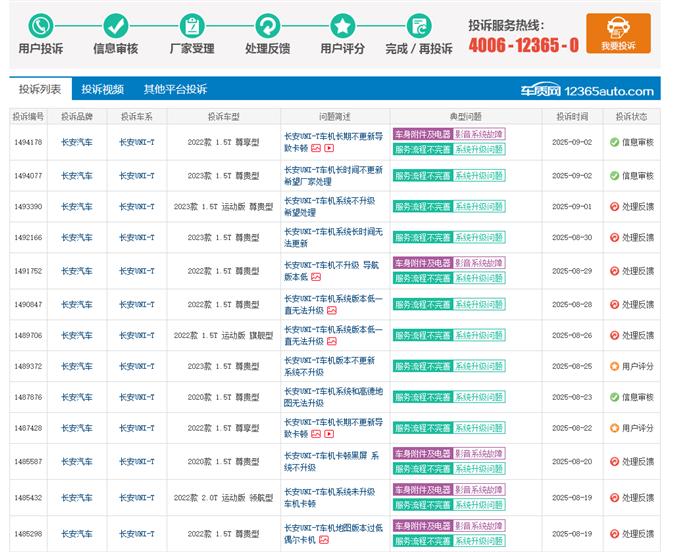Image resolution: width=700 pixels, height=552 pixels.
Task: Click date 2025-08-23 in row 1487876
Action: coord(572,397)
